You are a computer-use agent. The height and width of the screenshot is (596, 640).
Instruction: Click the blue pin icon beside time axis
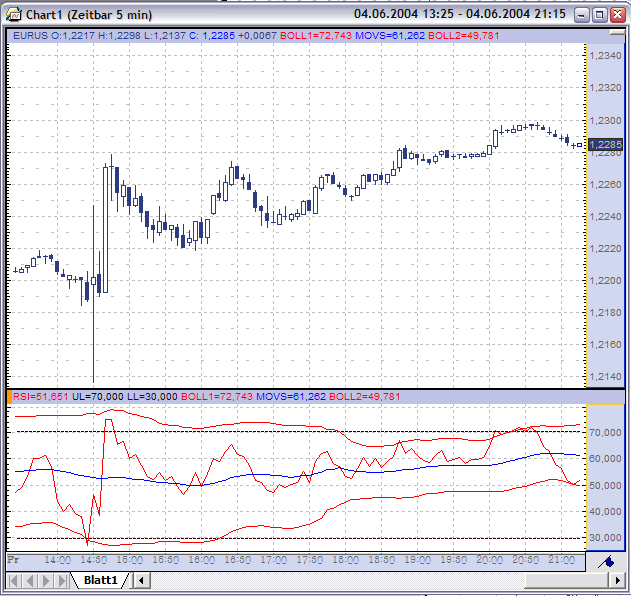[x=606, y=563]
